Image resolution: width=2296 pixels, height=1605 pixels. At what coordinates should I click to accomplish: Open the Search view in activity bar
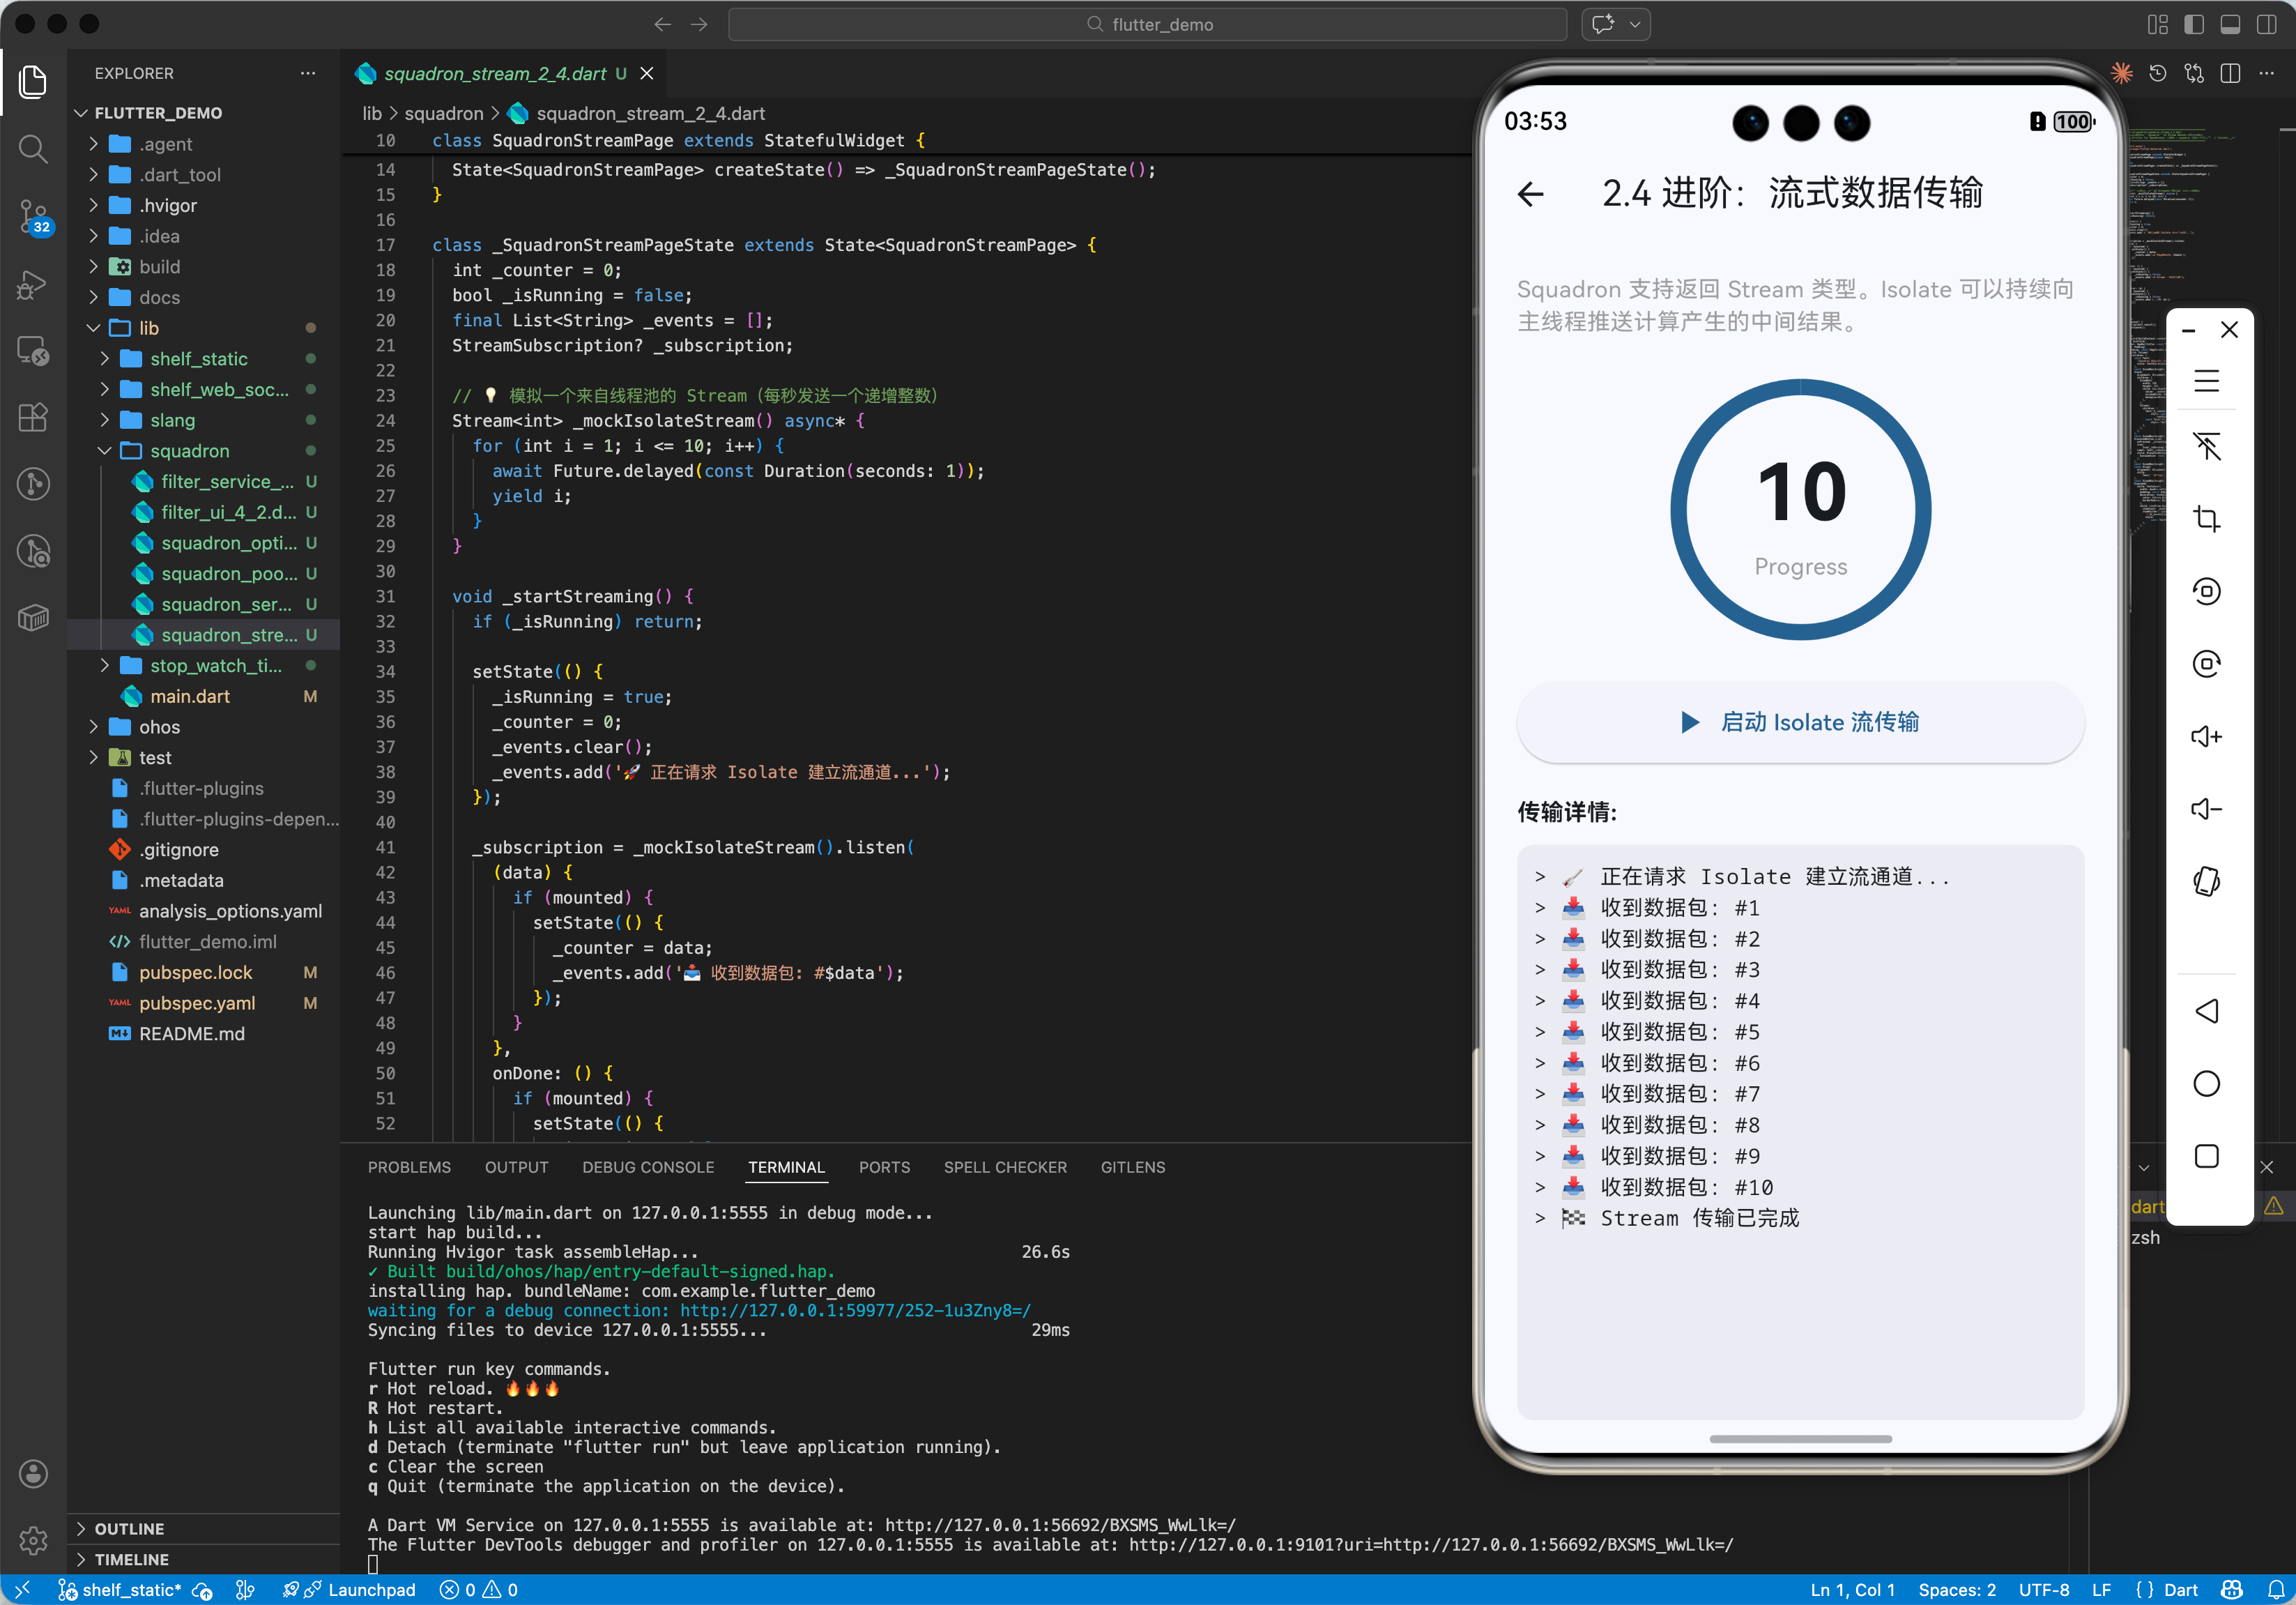point(33,149)
